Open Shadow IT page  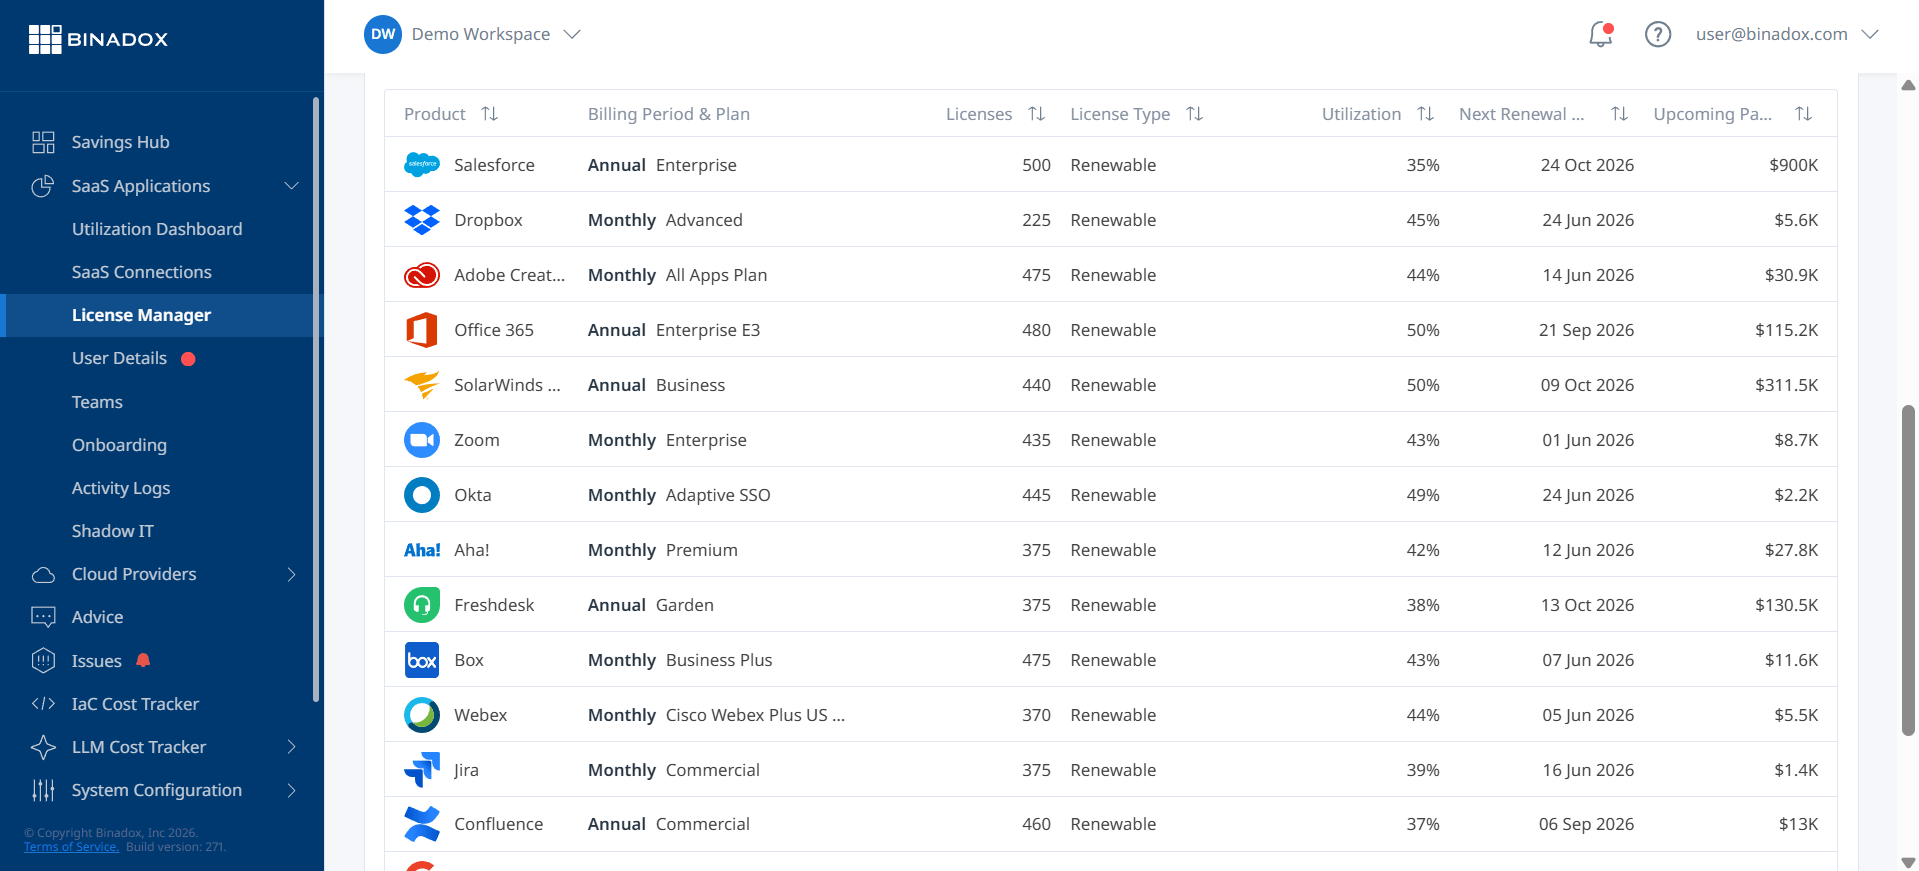pos(113,531)
